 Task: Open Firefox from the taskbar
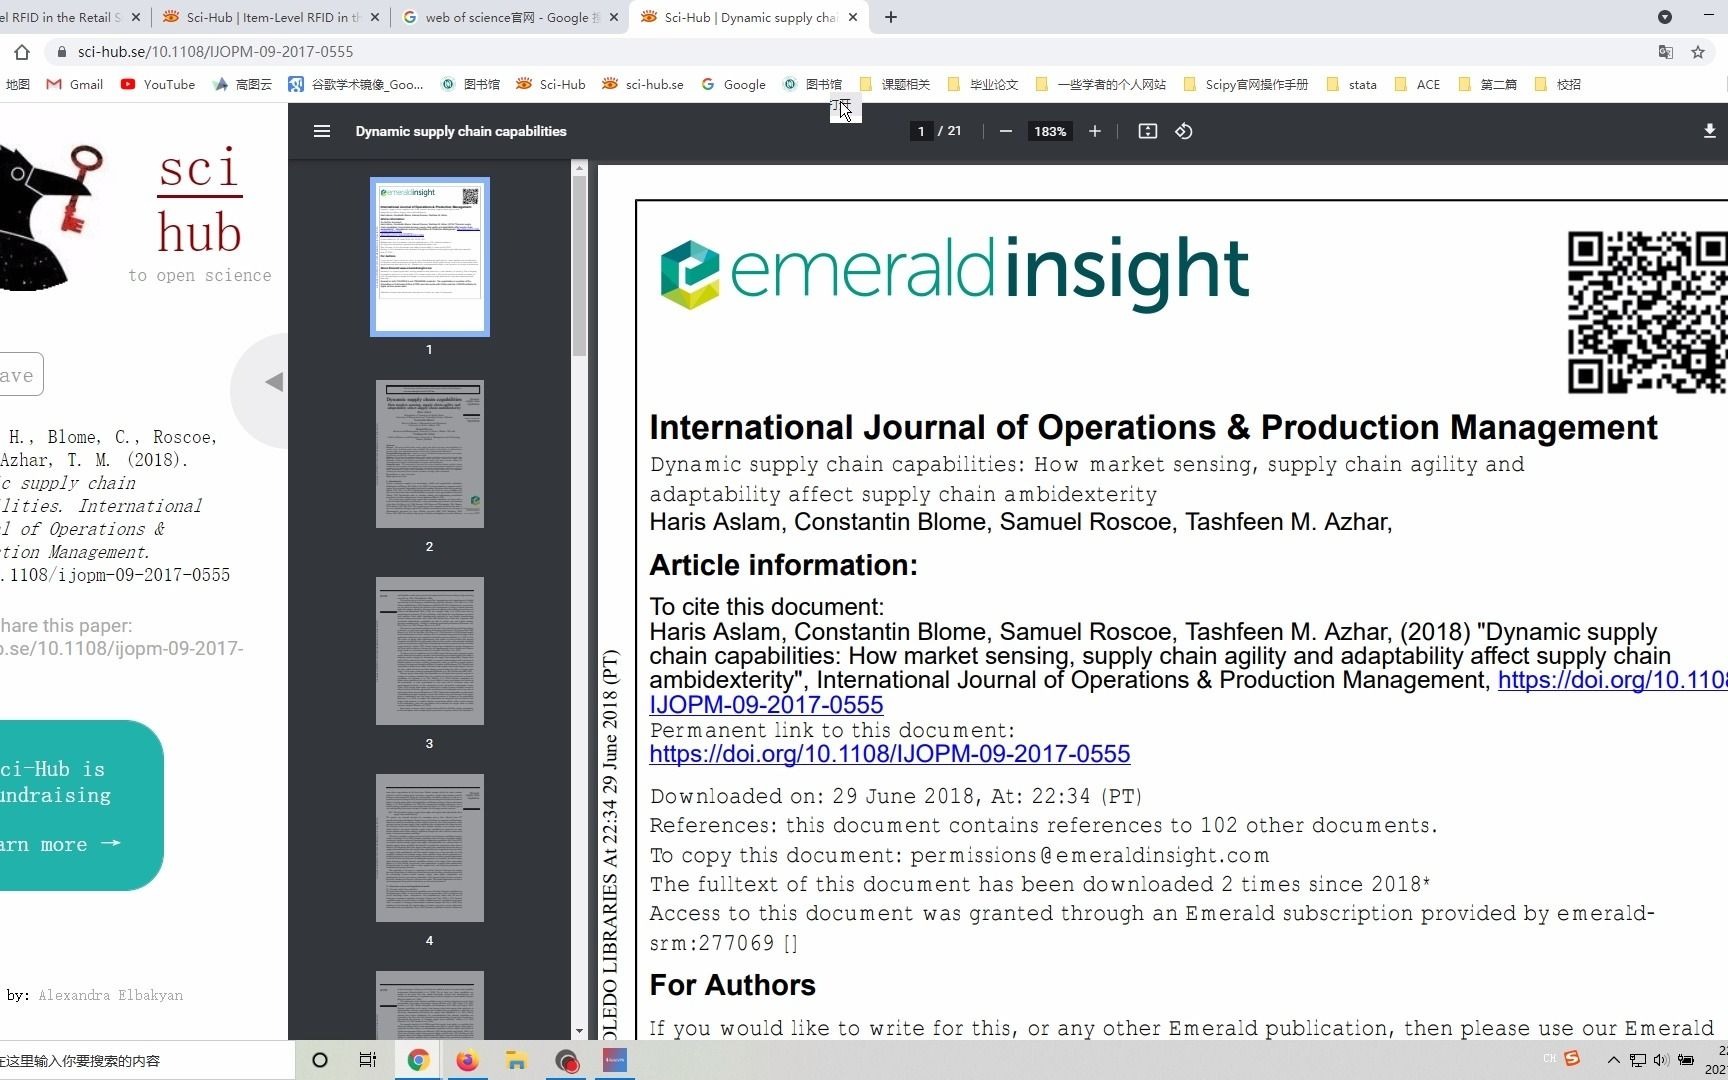[x=467, y=1060]
